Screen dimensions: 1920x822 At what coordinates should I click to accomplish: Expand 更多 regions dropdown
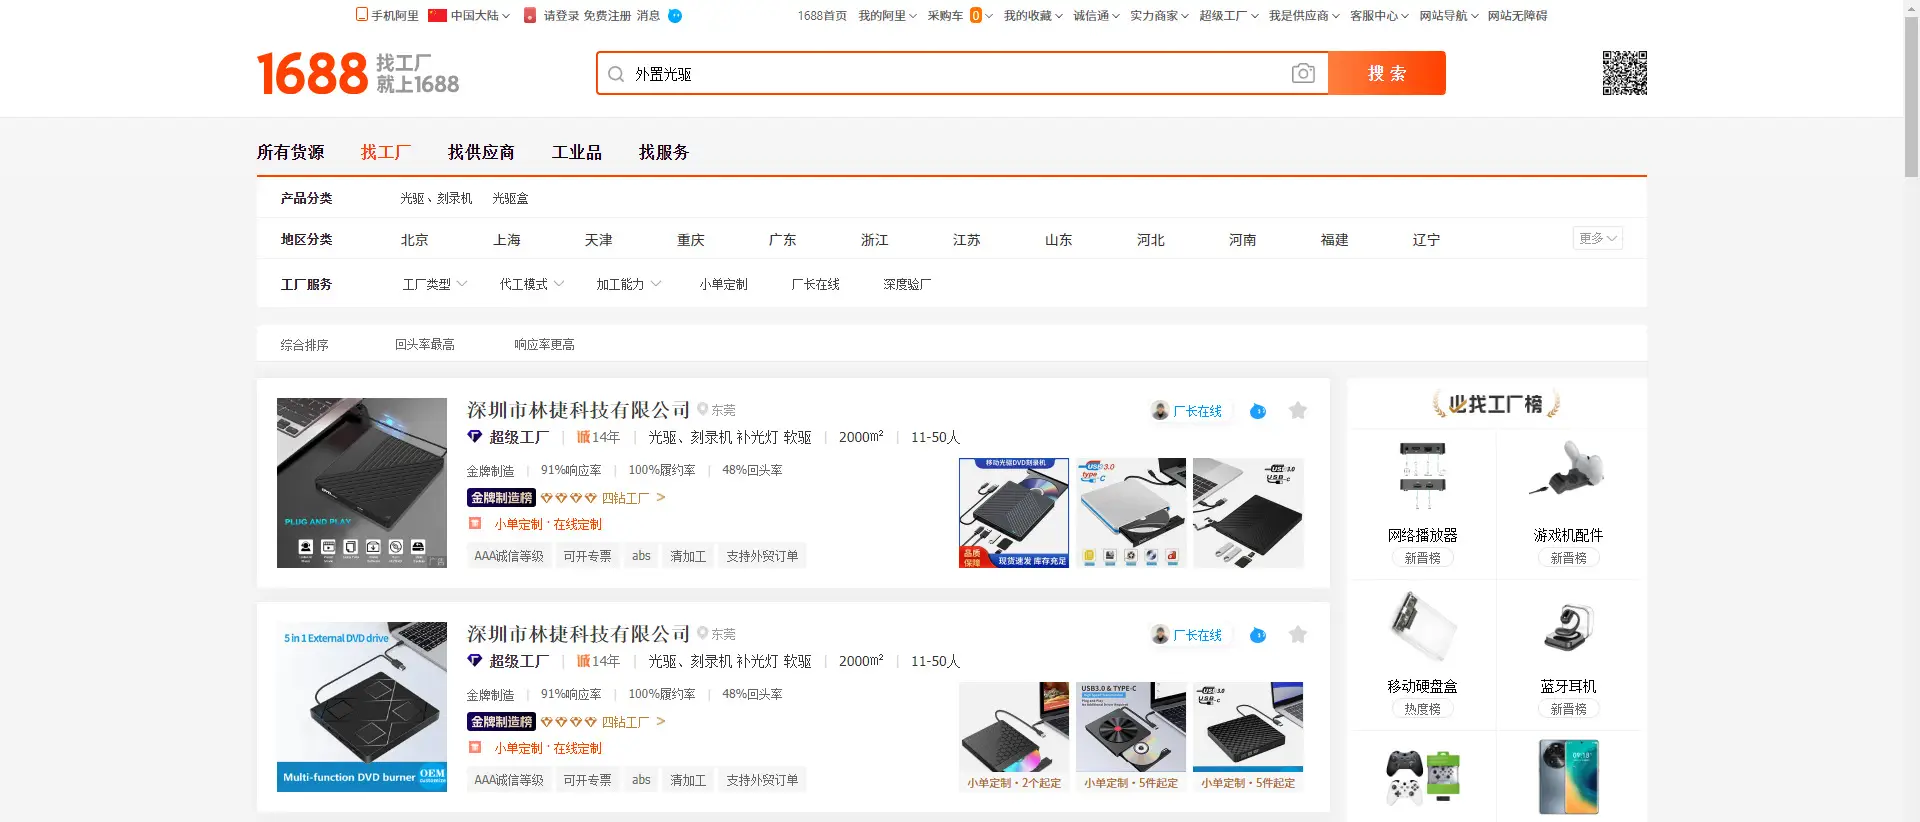[1597, 238]
